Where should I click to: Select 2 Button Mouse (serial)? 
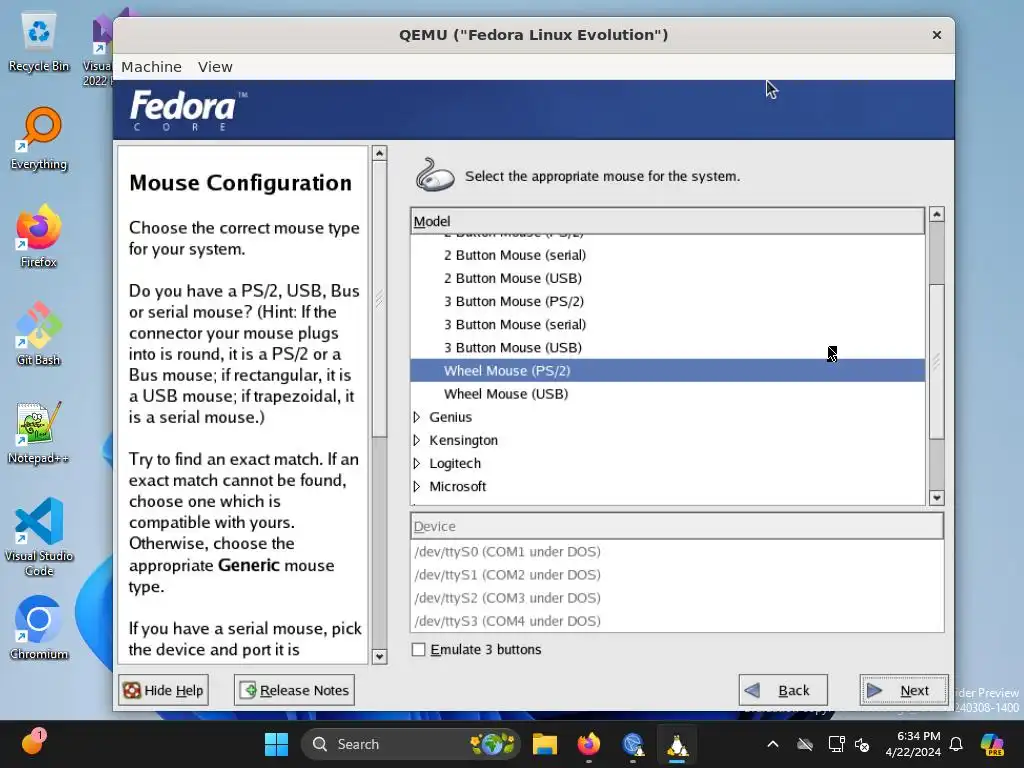tap(667, 255)
